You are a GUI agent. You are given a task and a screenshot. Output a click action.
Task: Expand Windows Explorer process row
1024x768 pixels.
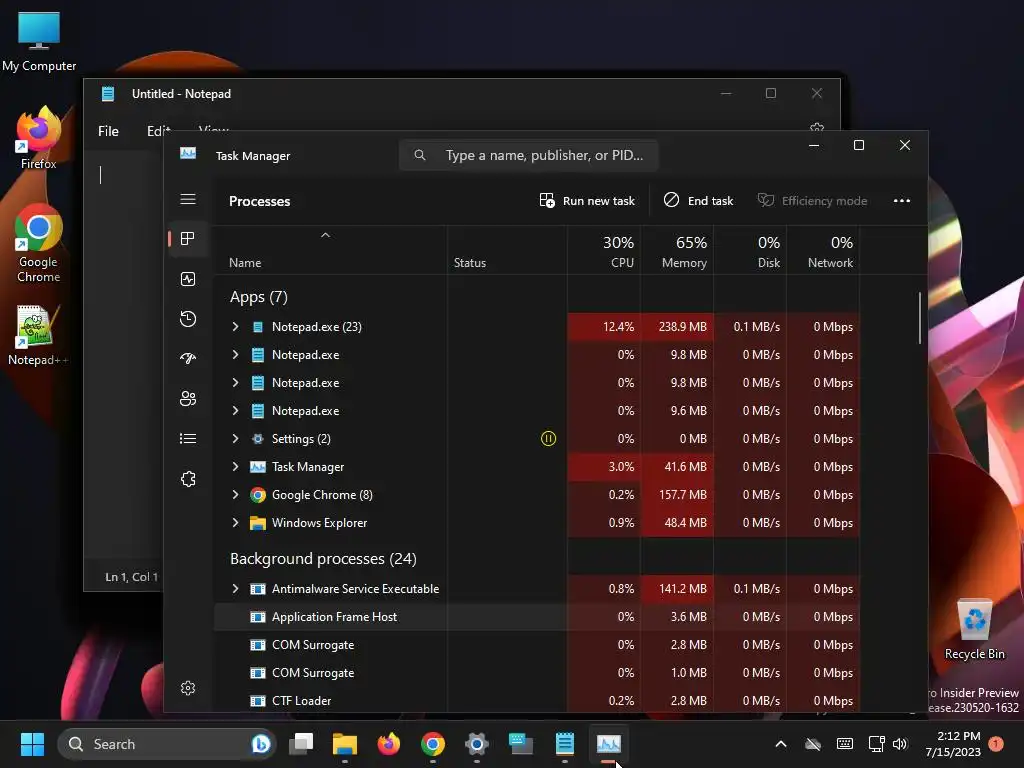pyautogui.click(x=236, y=523)
